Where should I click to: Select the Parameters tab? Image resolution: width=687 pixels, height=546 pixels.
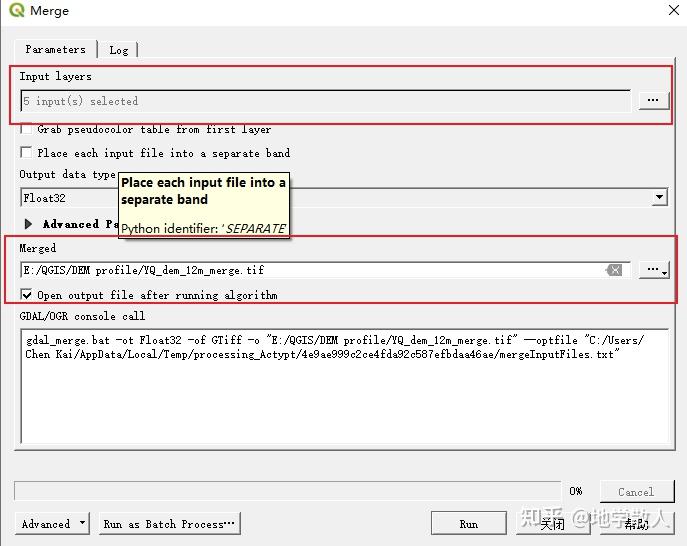pos(56,49)
